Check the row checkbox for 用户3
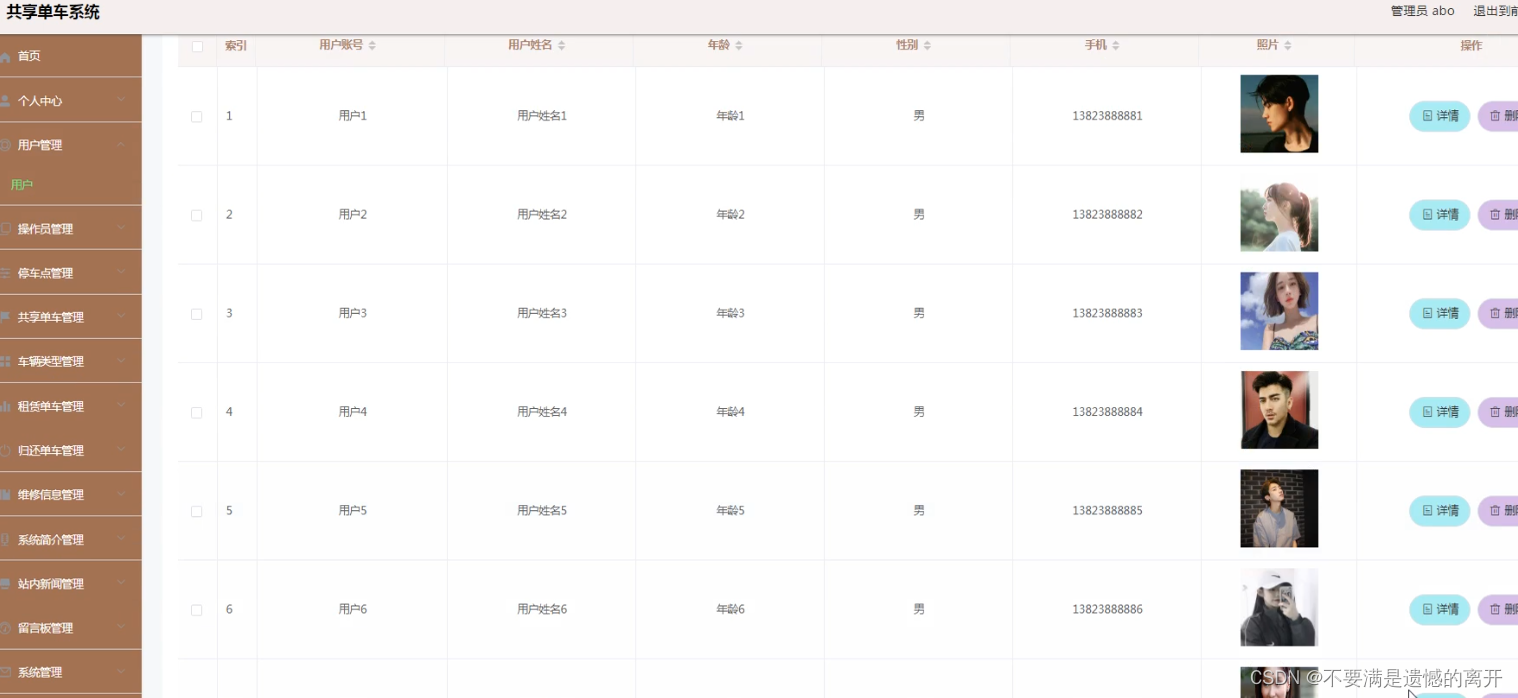1518x698 pixels. (x=197, y=313)
